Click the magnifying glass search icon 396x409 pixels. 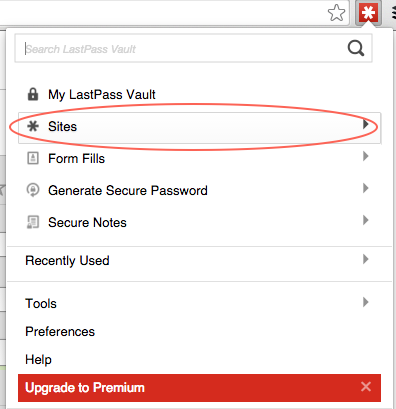coord(356,48)
